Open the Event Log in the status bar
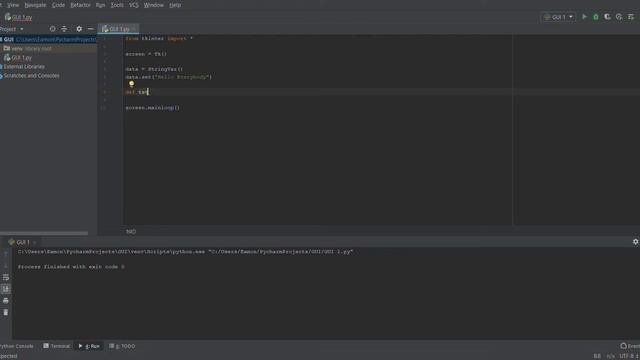The image size is (640, 360). point(630,346)
